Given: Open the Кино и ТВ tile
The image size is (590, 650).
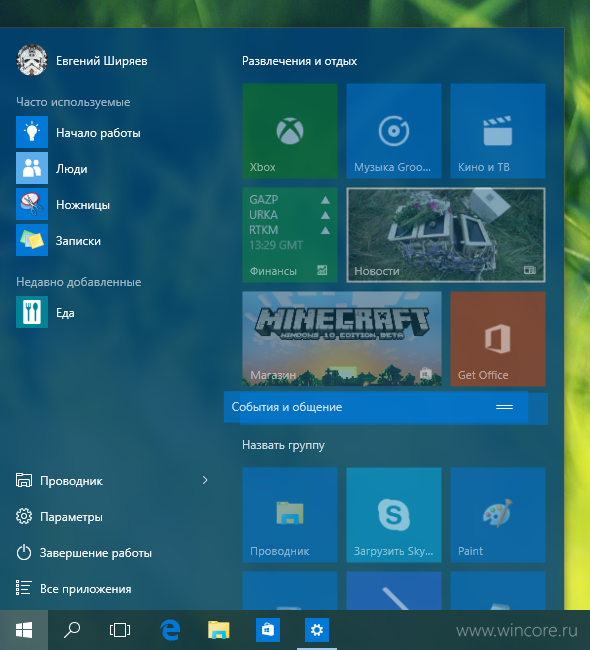Looking at the screenshot, I should tap(498, 131).
